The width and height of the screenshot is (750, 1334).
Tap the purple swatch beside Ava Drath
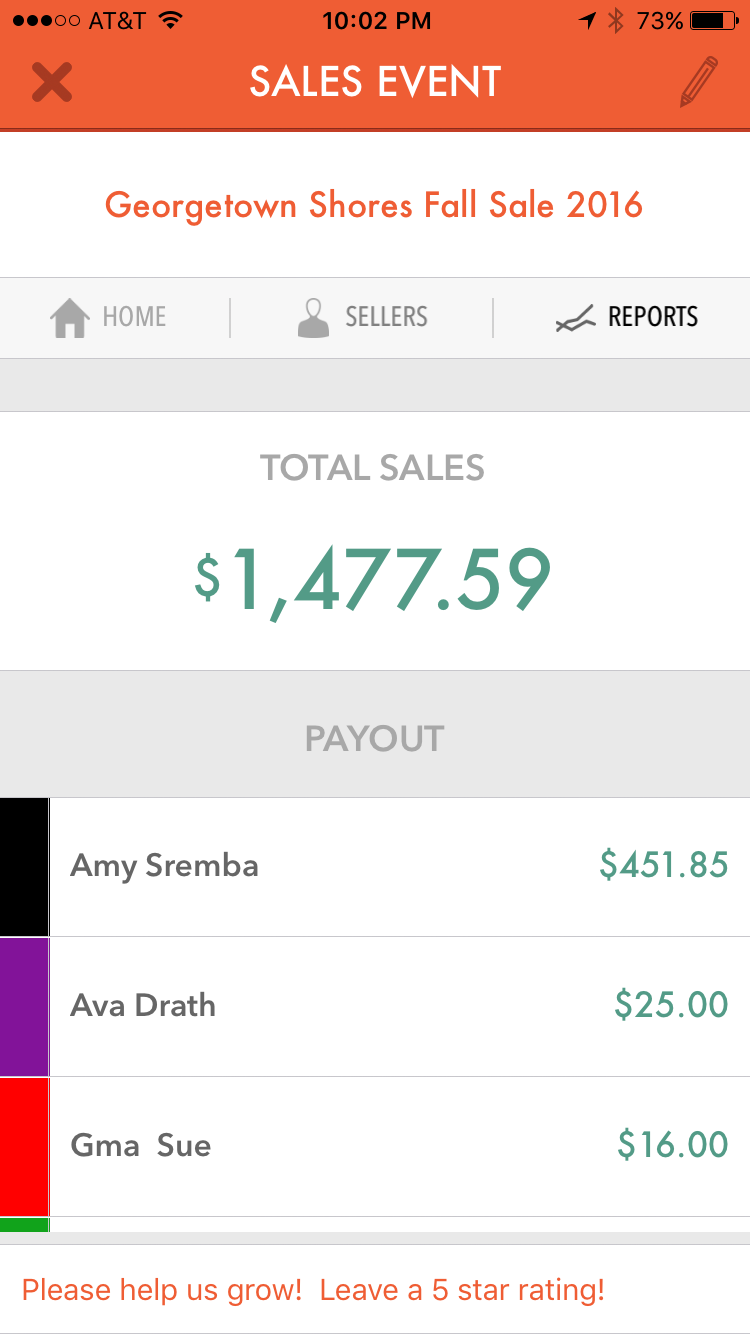pos(24,1007)
